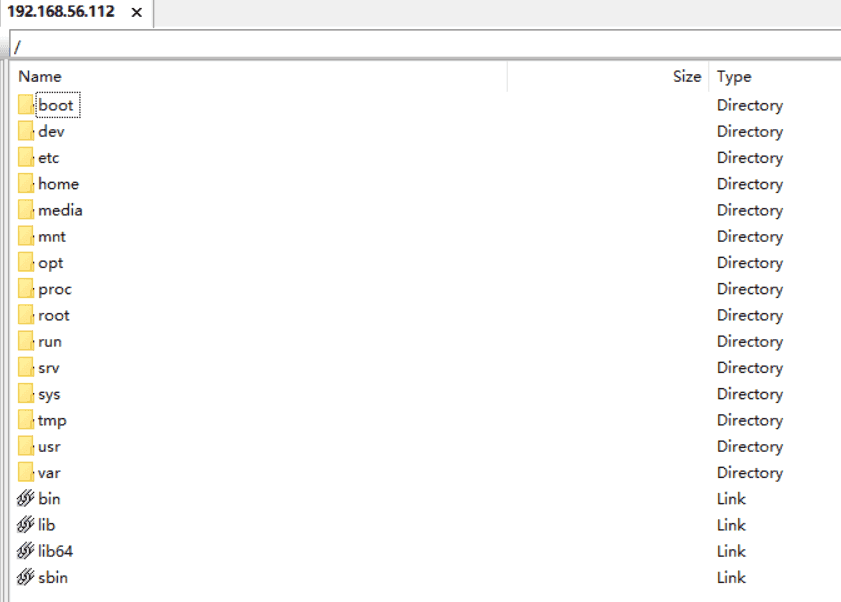Image resolution: width=841 pixels, height=602 pixels.
Task: Select the mnt directory name
Action: point(52,237)
